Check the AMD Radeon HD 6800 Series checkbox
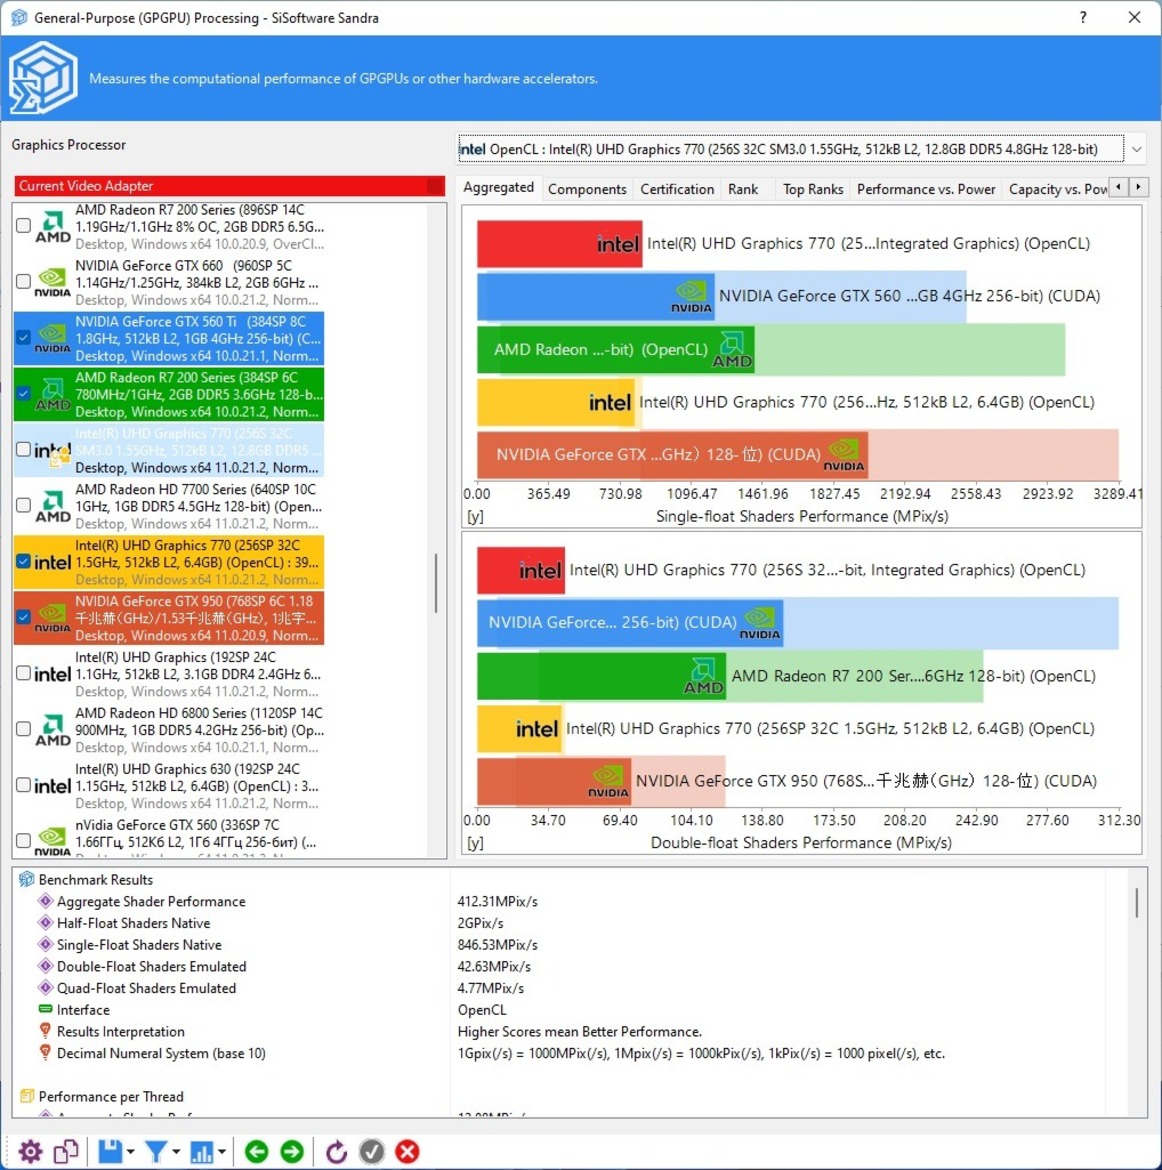The height and width of the screenshot is (1170, 1162). [x=23, y=729]
